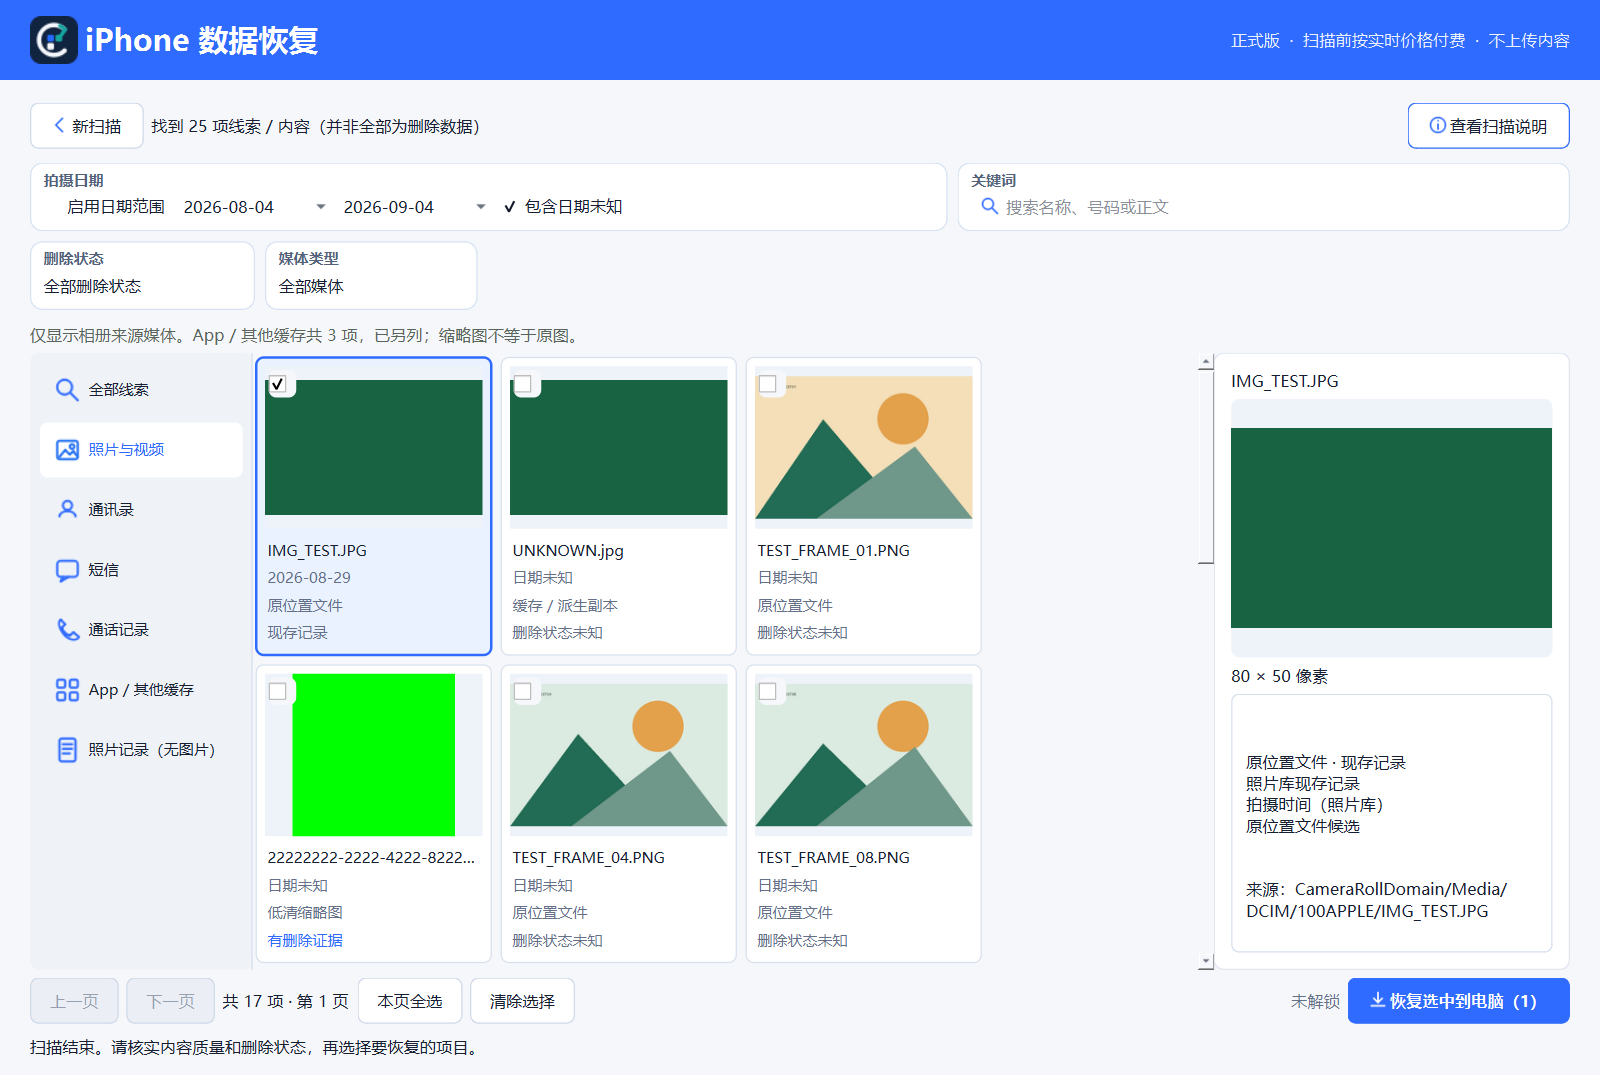This screenshot has height=1075, width=1600.
Task: Click the preview panel scrollbar up arrow
Action: coord(1206,362)
